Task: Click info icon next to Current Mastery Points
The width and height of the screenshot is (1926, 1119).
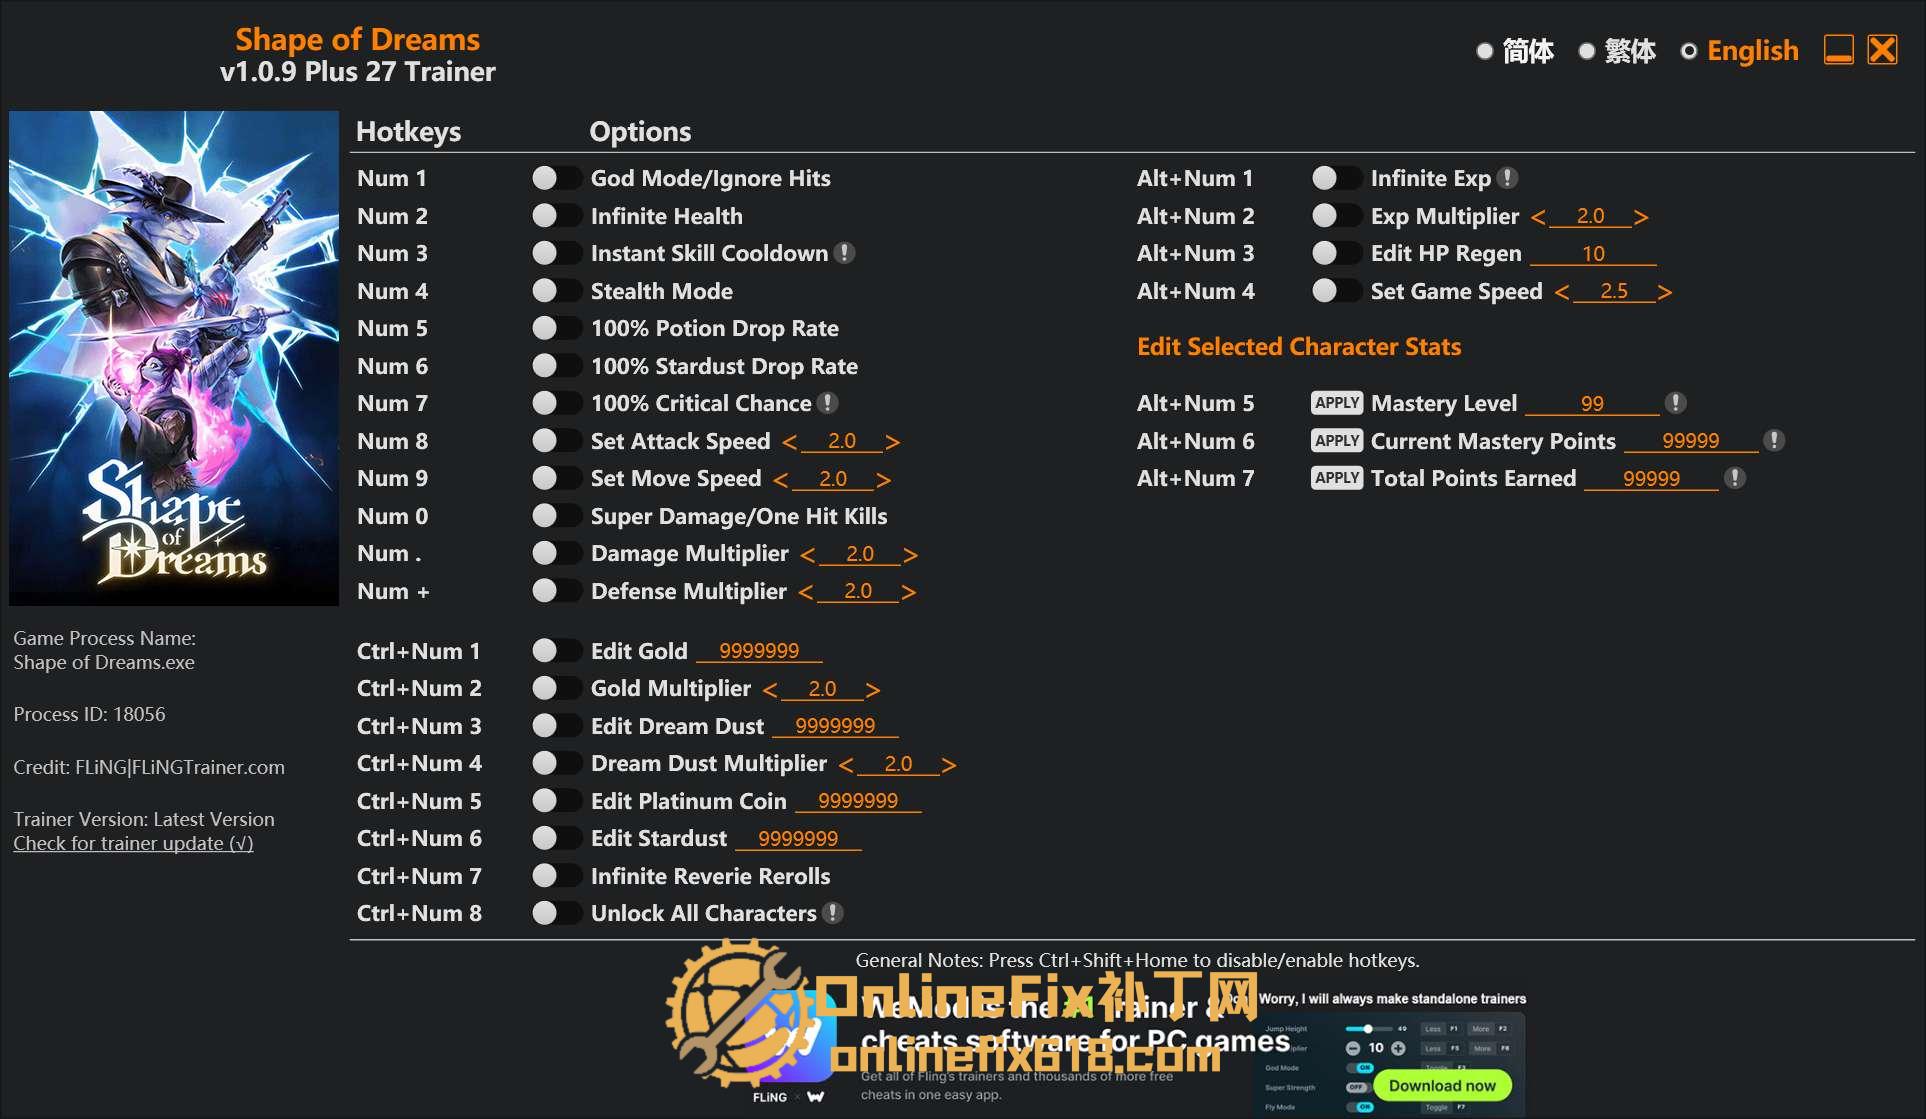Action: (1774, 441)
